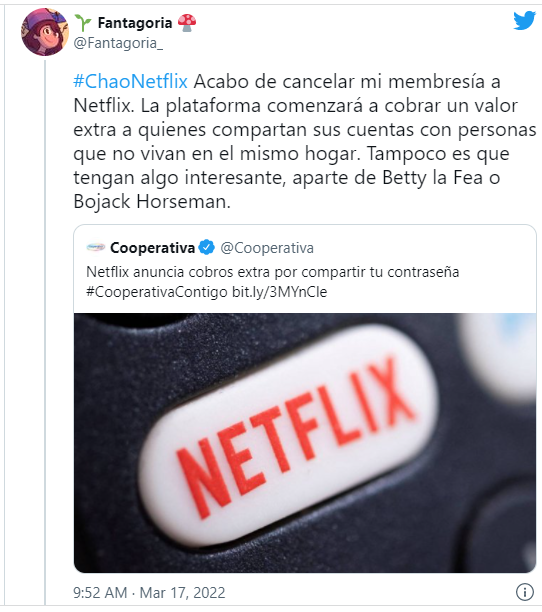
Task: Click the seedling emoji before Fantagoria
Action: click(x=83, y=23)
